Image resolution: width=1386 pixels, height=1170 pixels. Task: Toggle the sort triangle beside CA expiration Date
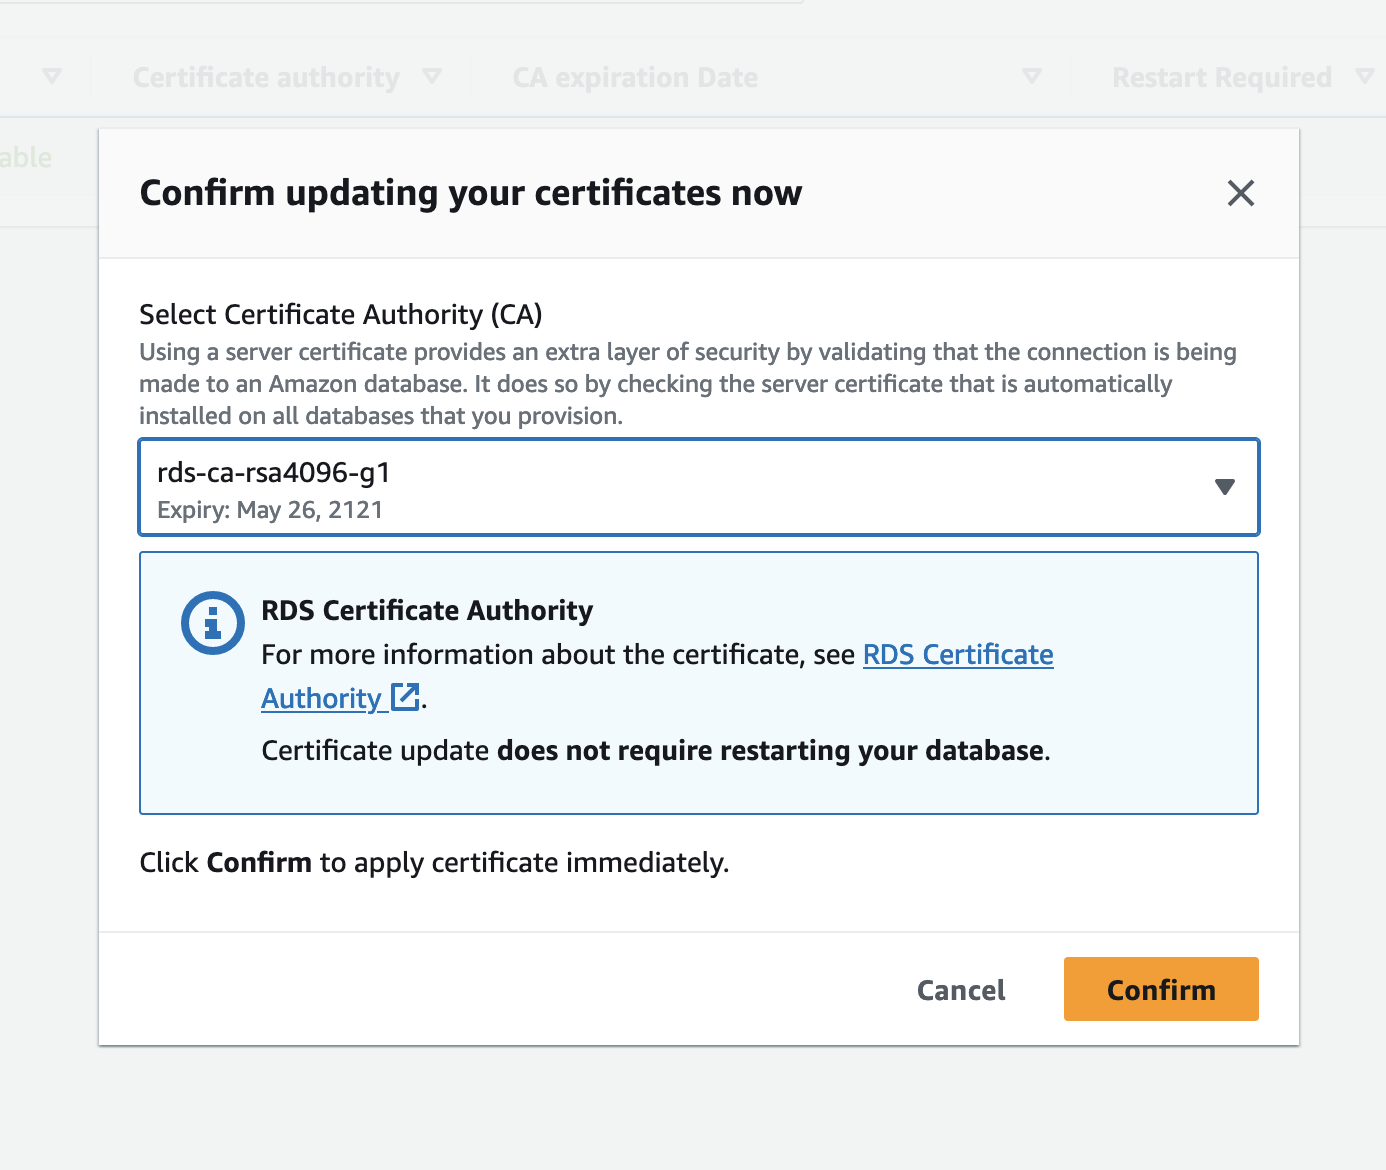point(1032,76)
